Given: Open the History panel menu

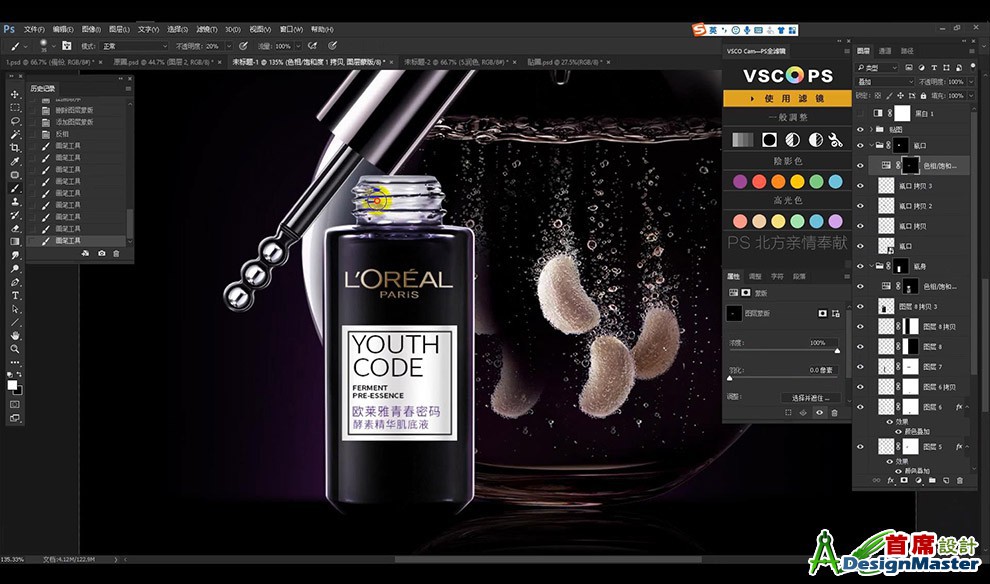Looking at the screenshot, I should (x=128, y=88).
